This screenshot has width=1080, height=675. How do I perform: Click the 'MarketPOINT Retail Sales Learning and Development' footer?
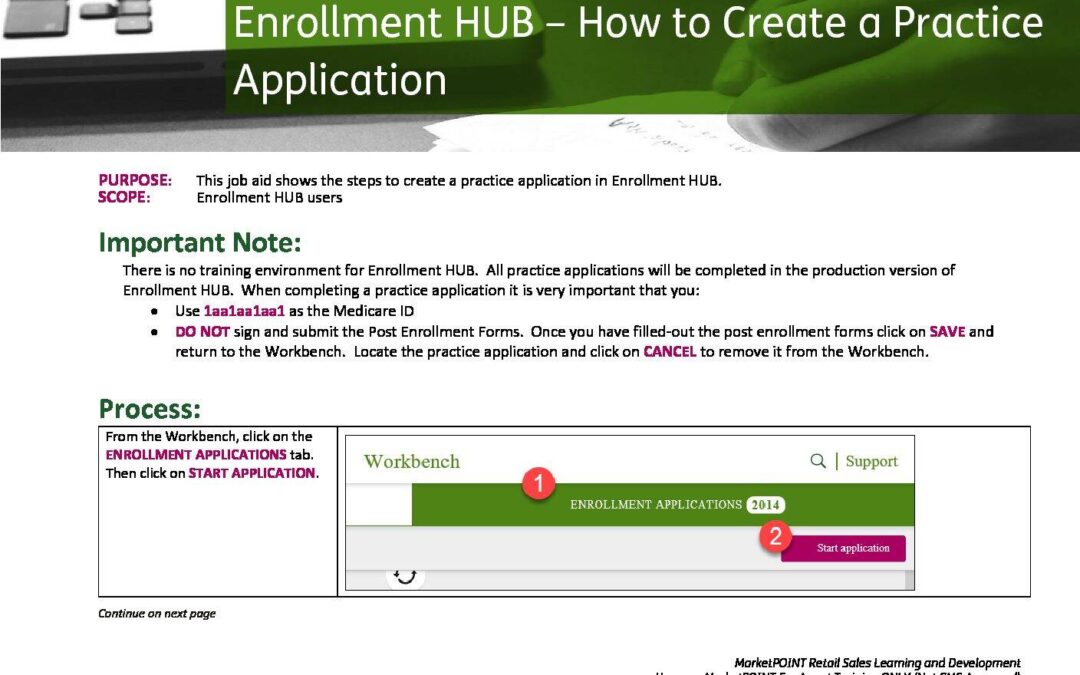[877, 663]
